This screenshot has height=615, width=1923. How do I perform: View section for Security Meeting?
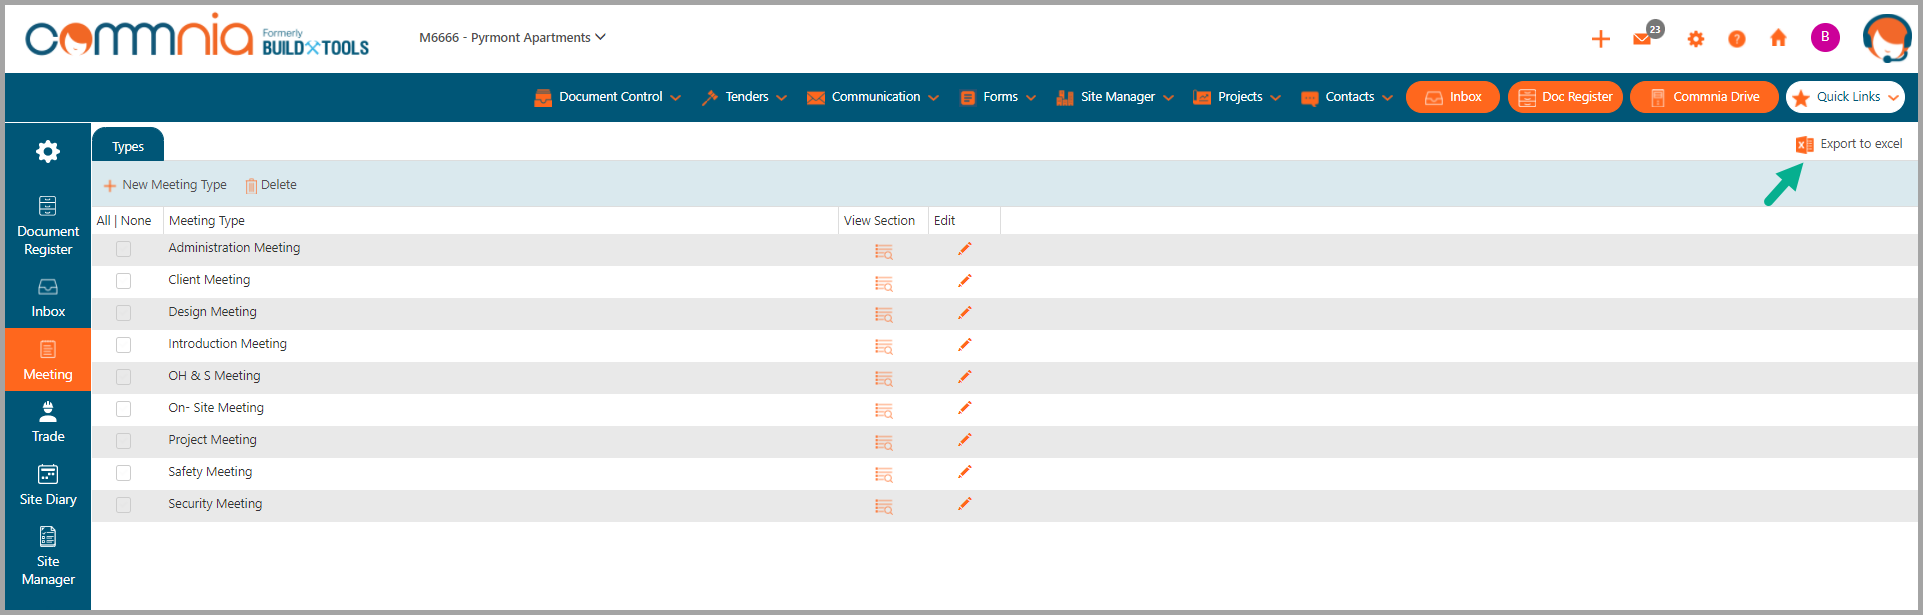(x=884, y=506)
